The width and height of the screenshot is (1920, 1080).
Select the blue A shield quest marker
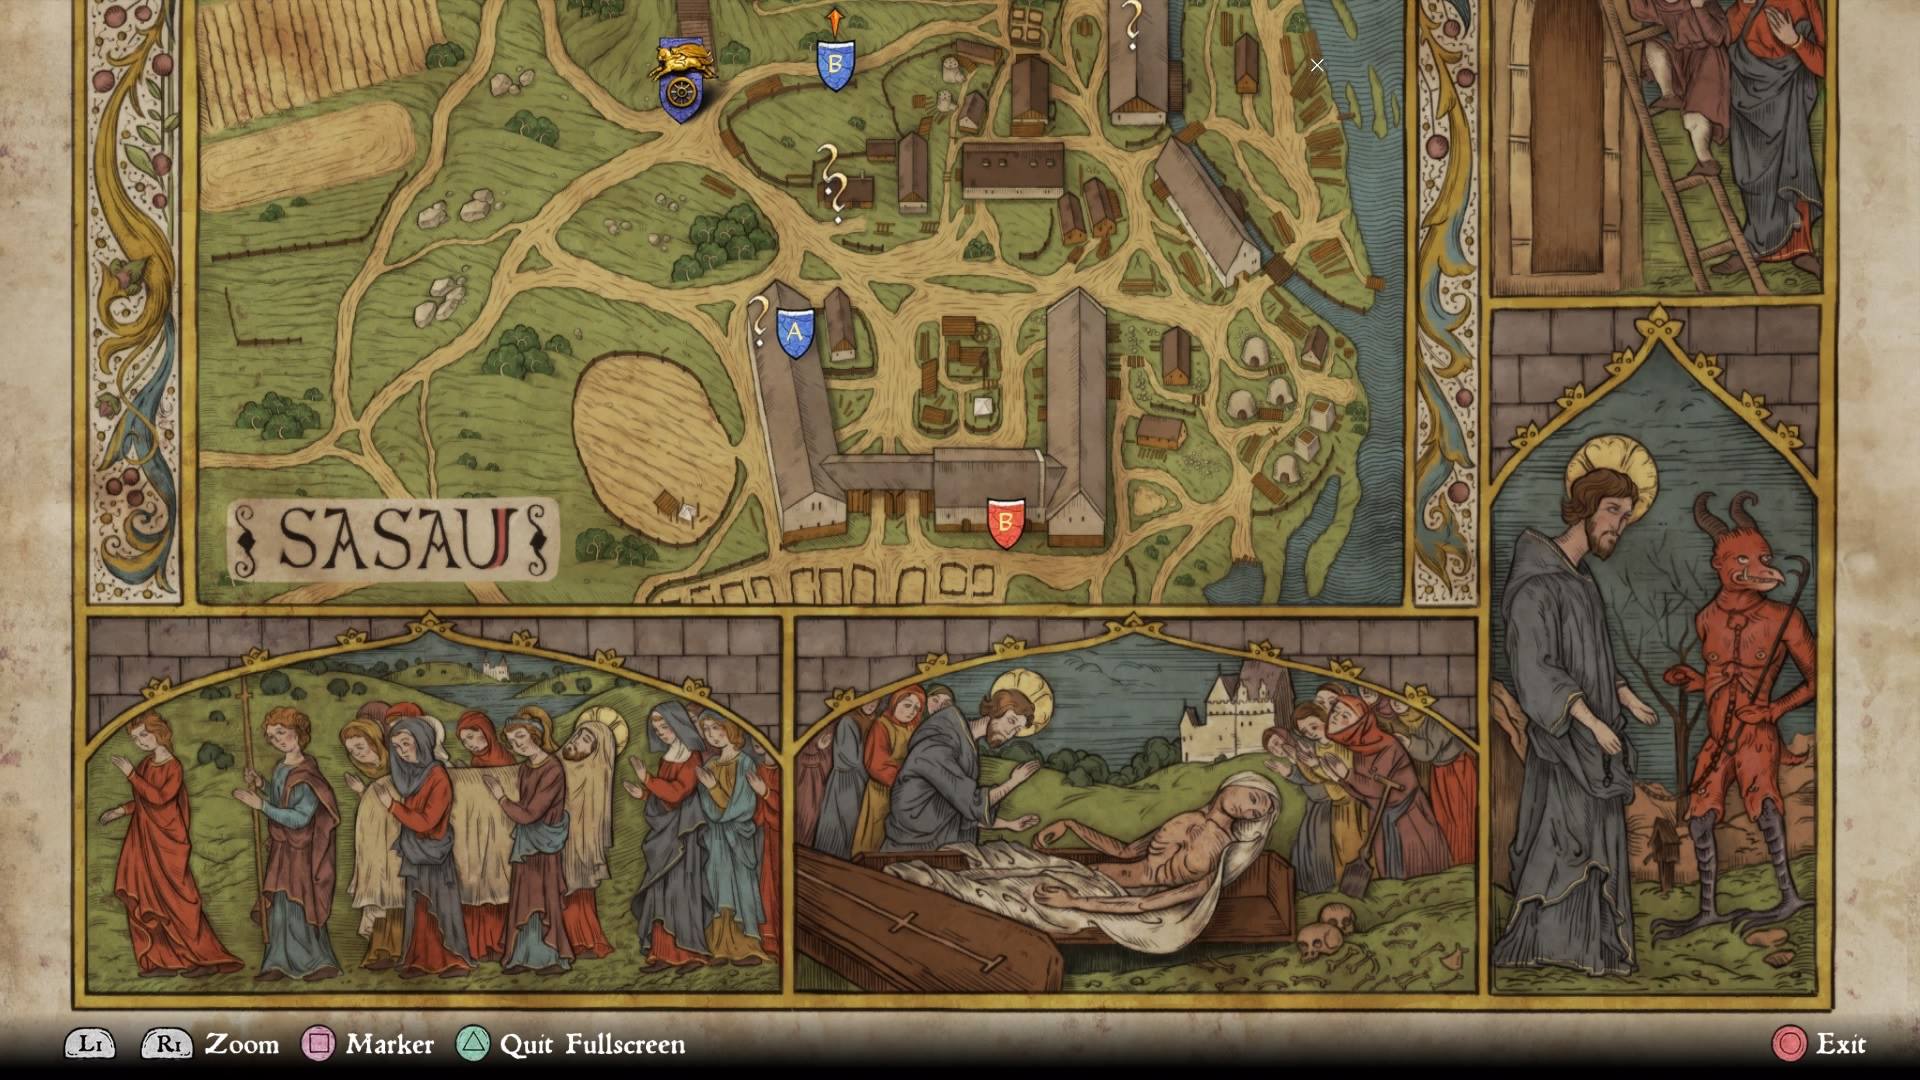pos(795,333)
